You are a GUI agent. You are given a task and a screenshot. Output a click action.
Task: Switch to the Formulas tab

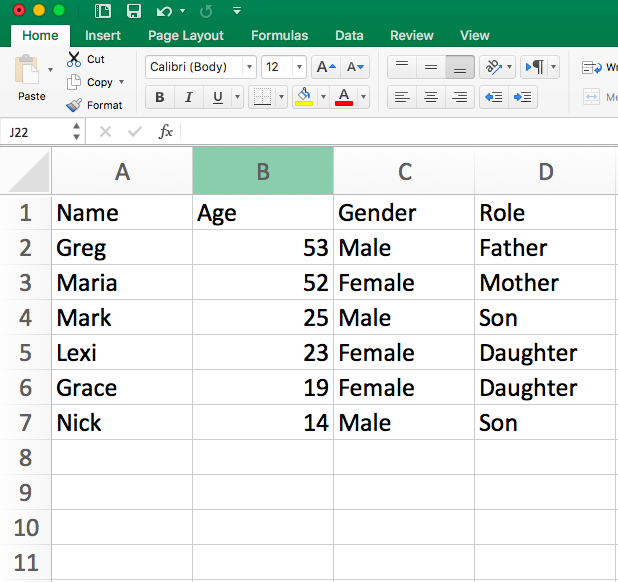point(279,35)
